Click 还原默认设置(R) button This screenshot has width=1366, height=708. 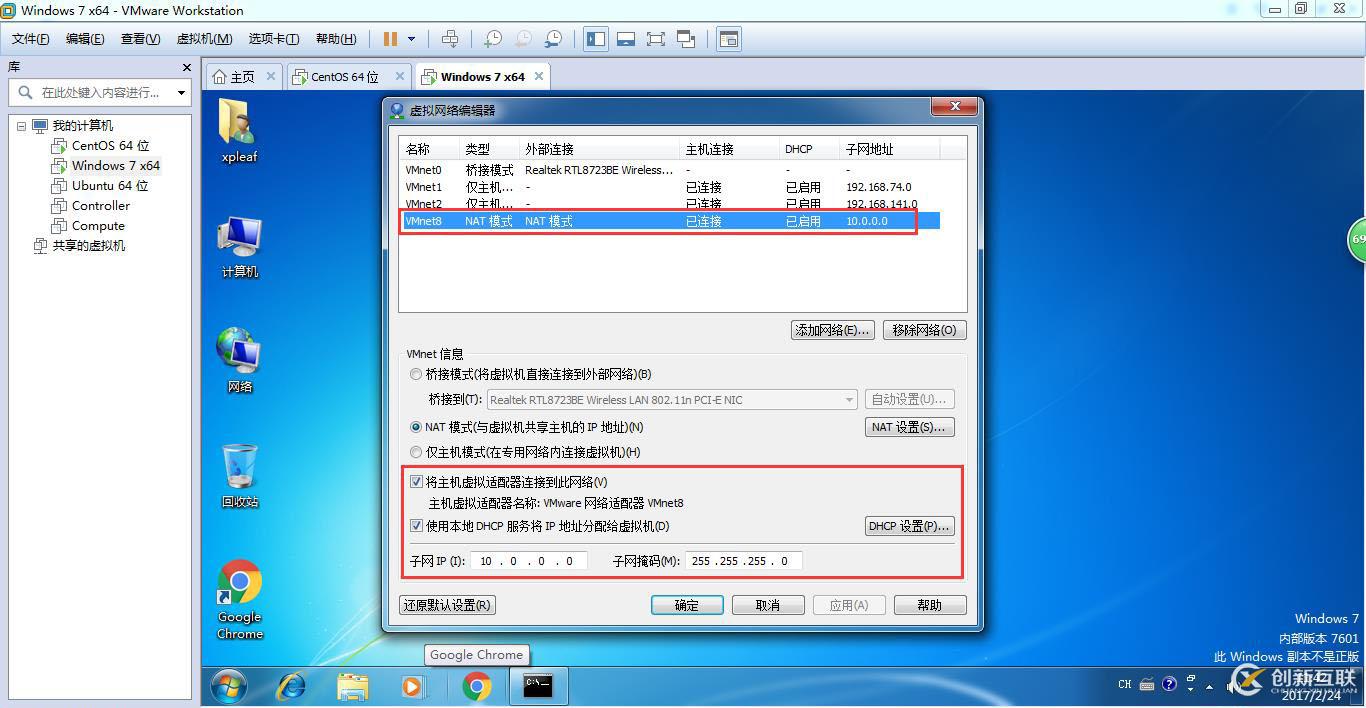(x=447, y=605)
